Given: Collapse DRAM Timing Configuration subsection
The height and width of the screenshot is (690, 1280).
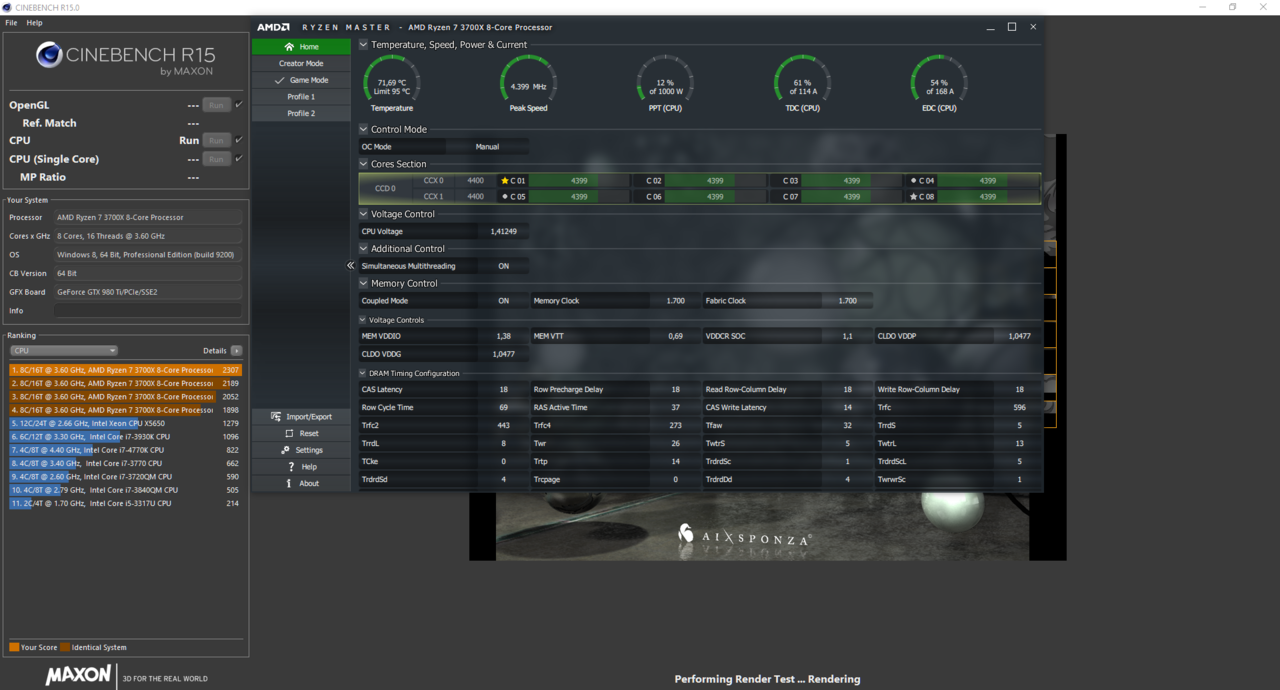Looking at the screenshot, I should point(363,373).
